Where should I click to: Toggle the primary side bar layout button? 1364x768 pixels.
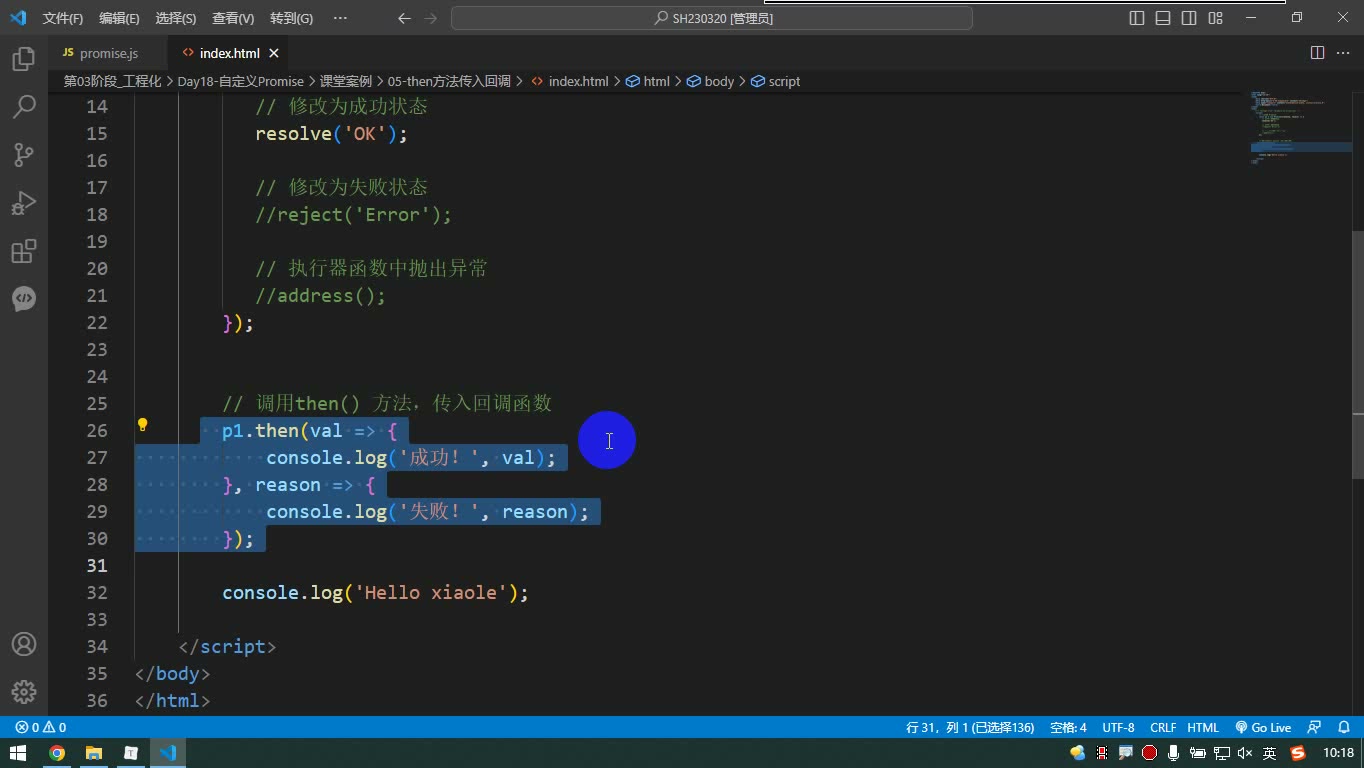point(1137,18)
